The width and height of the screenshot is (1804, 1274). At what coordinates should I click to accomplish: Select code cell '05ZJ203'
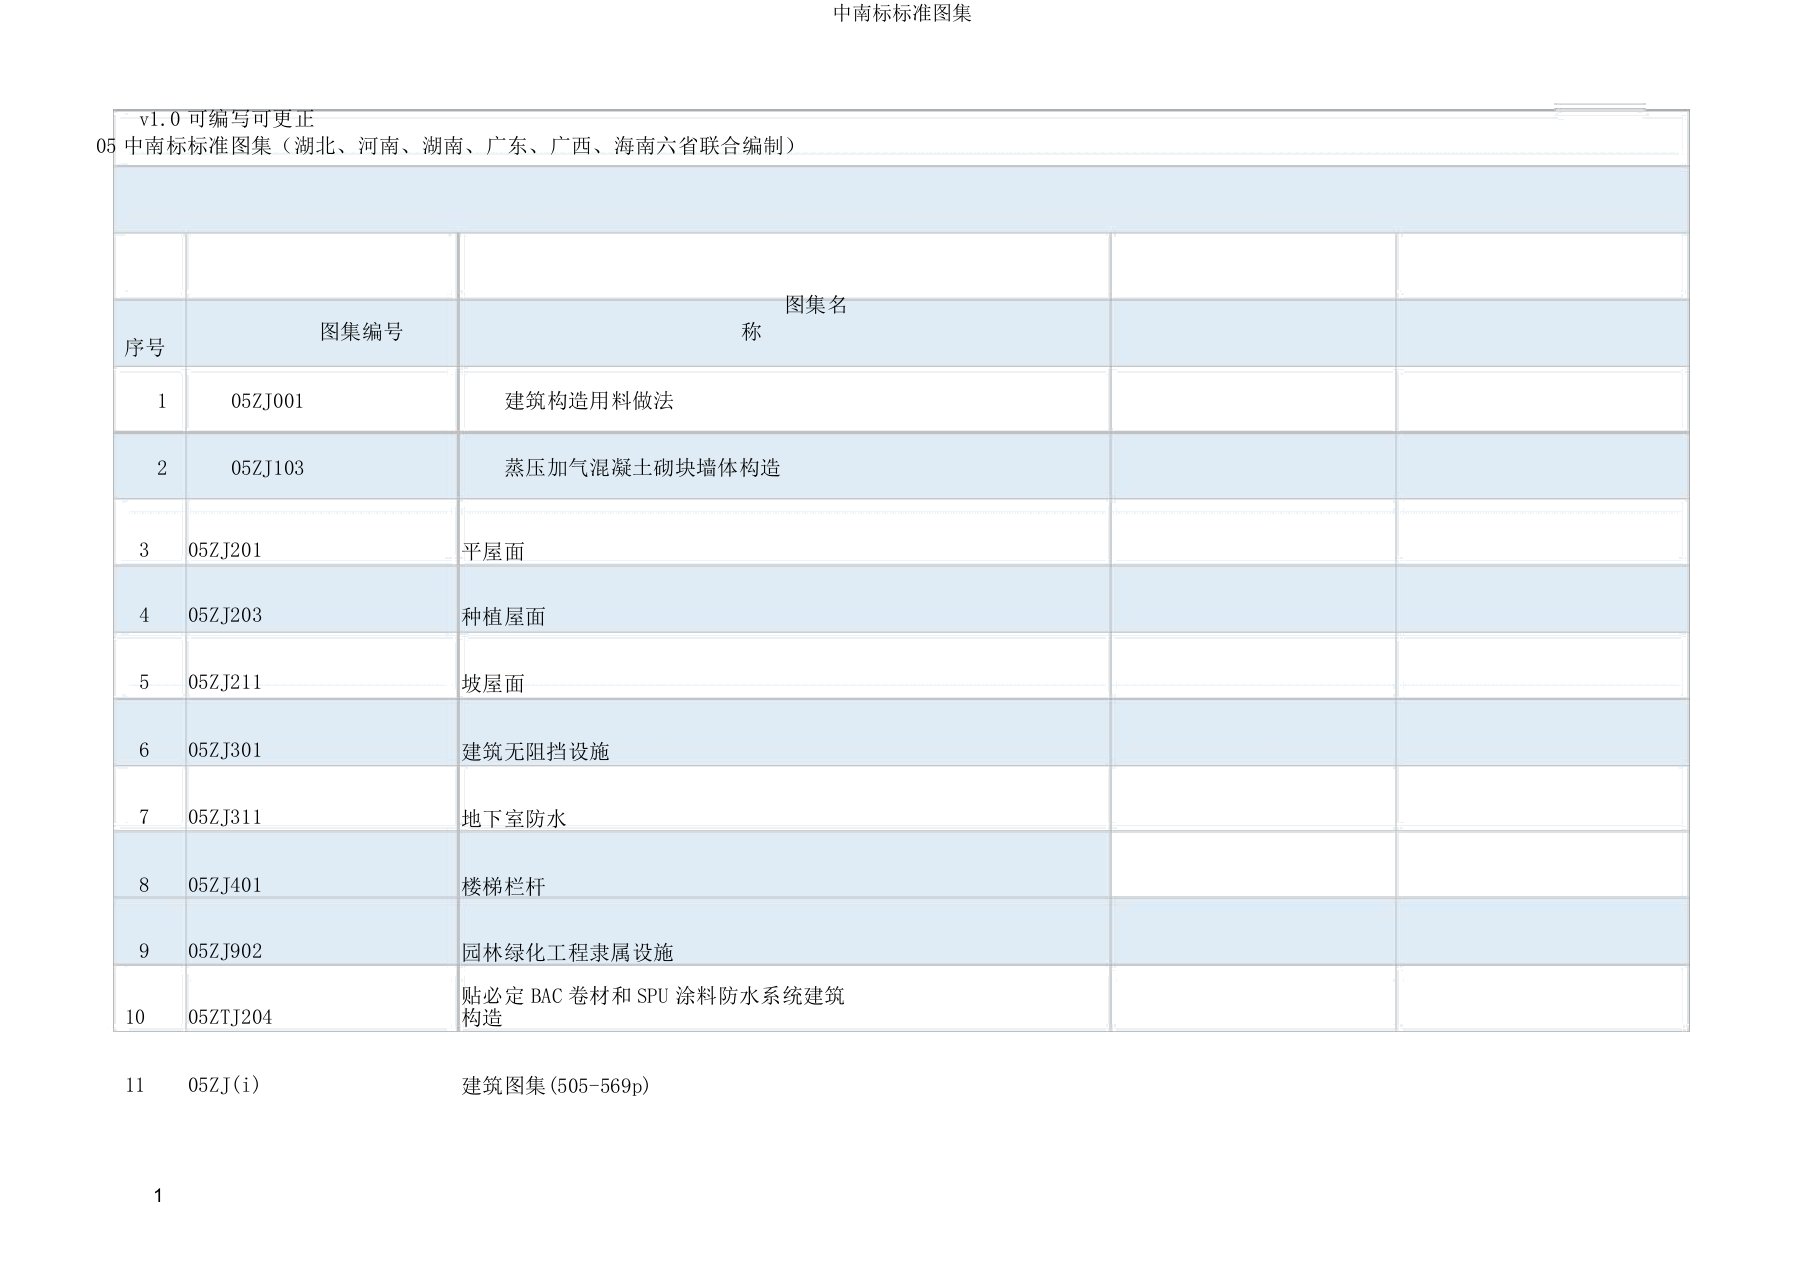pos(225,615)
